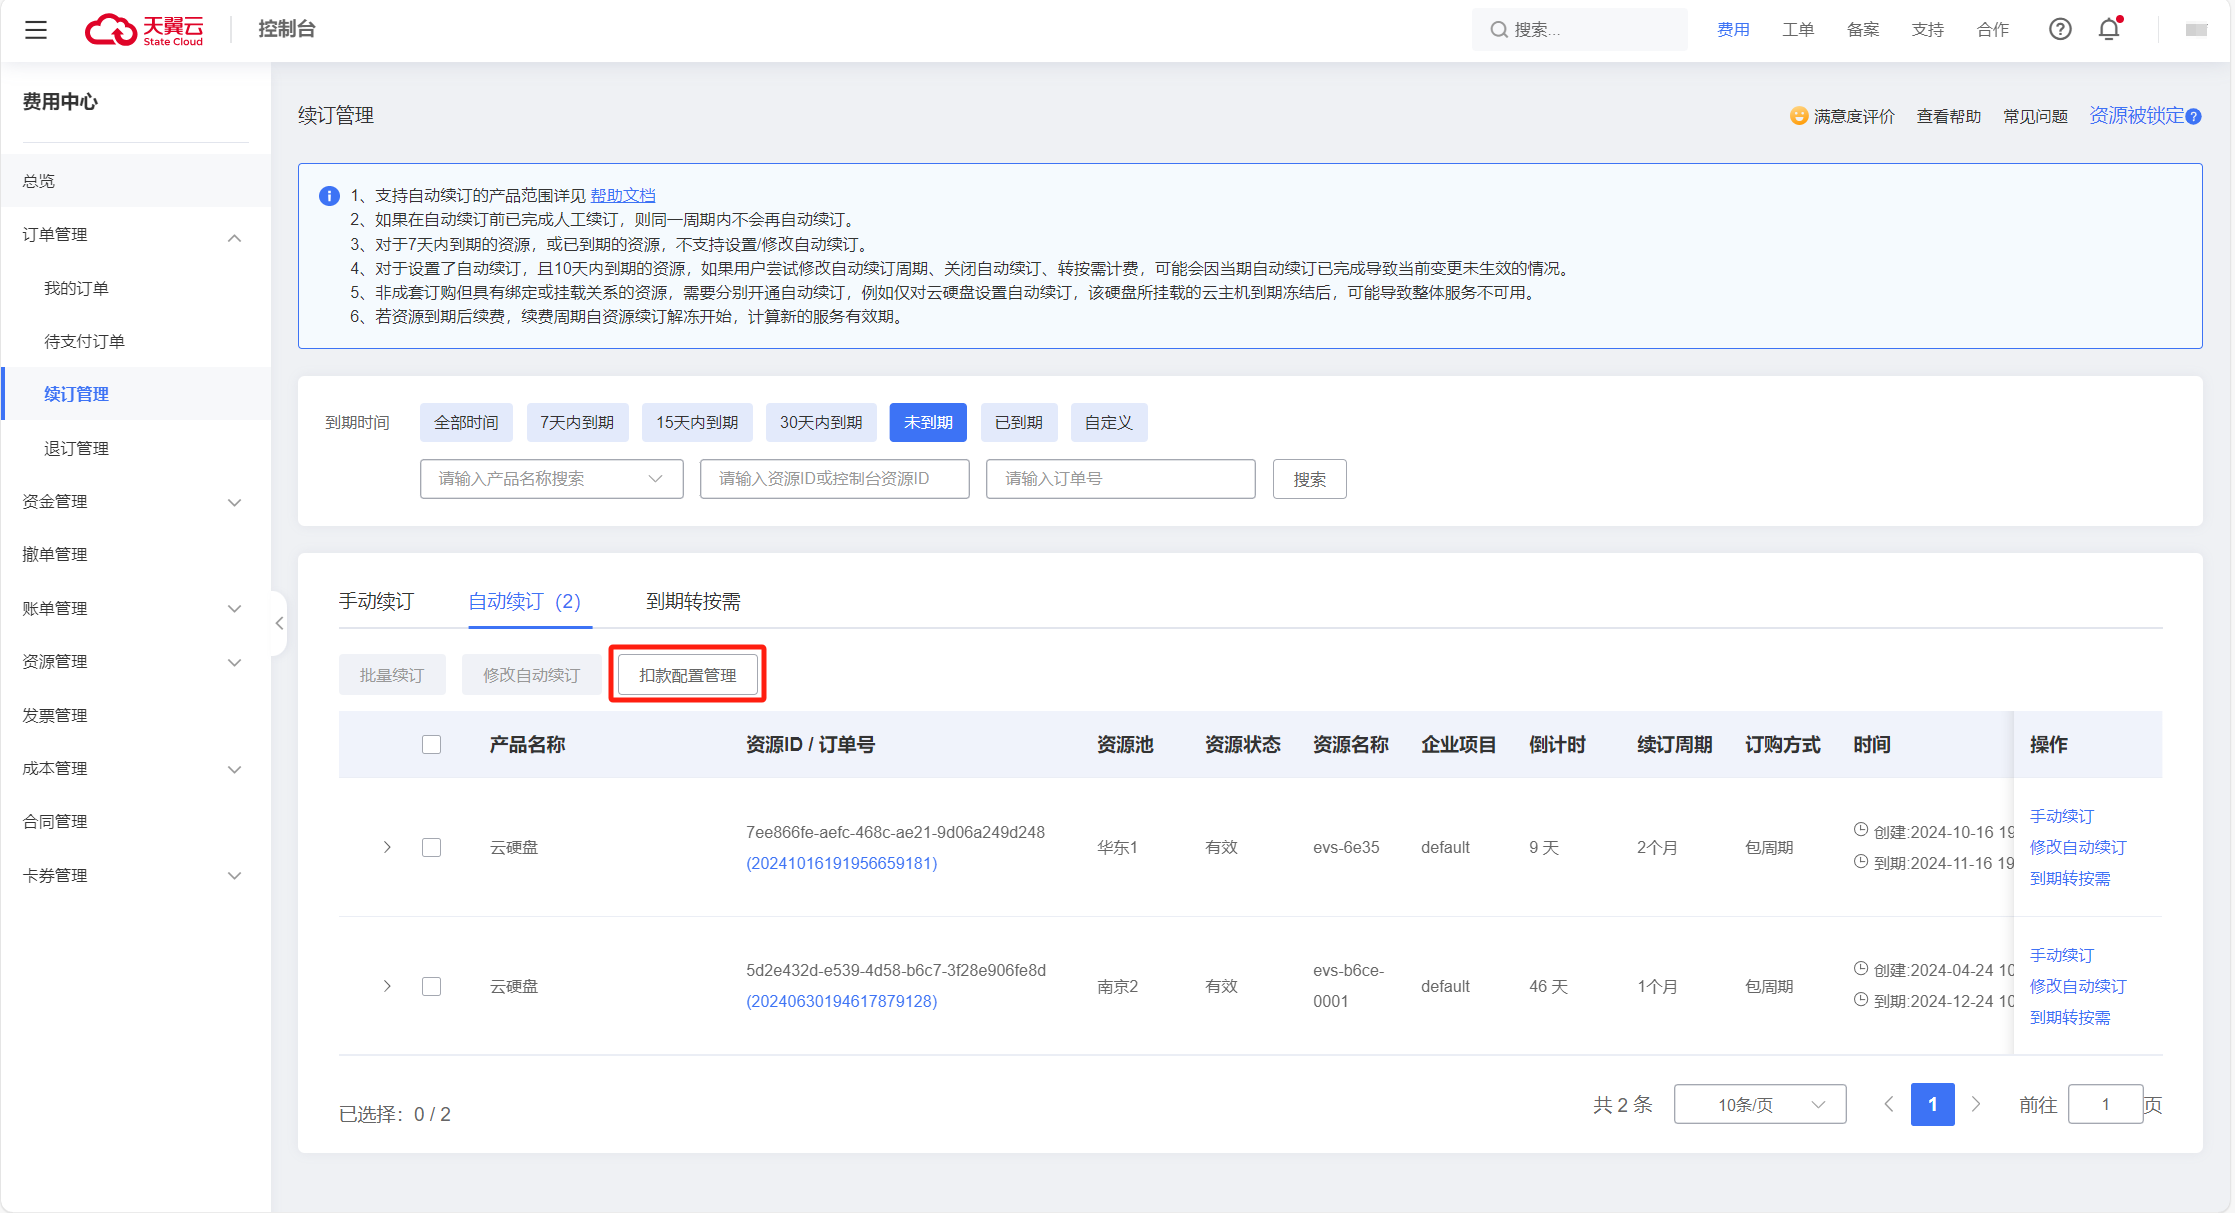Open the 常见问题 link
Viewport: 2235px width, 1213px height.
pyautogui.click(x=2035, y=116)
